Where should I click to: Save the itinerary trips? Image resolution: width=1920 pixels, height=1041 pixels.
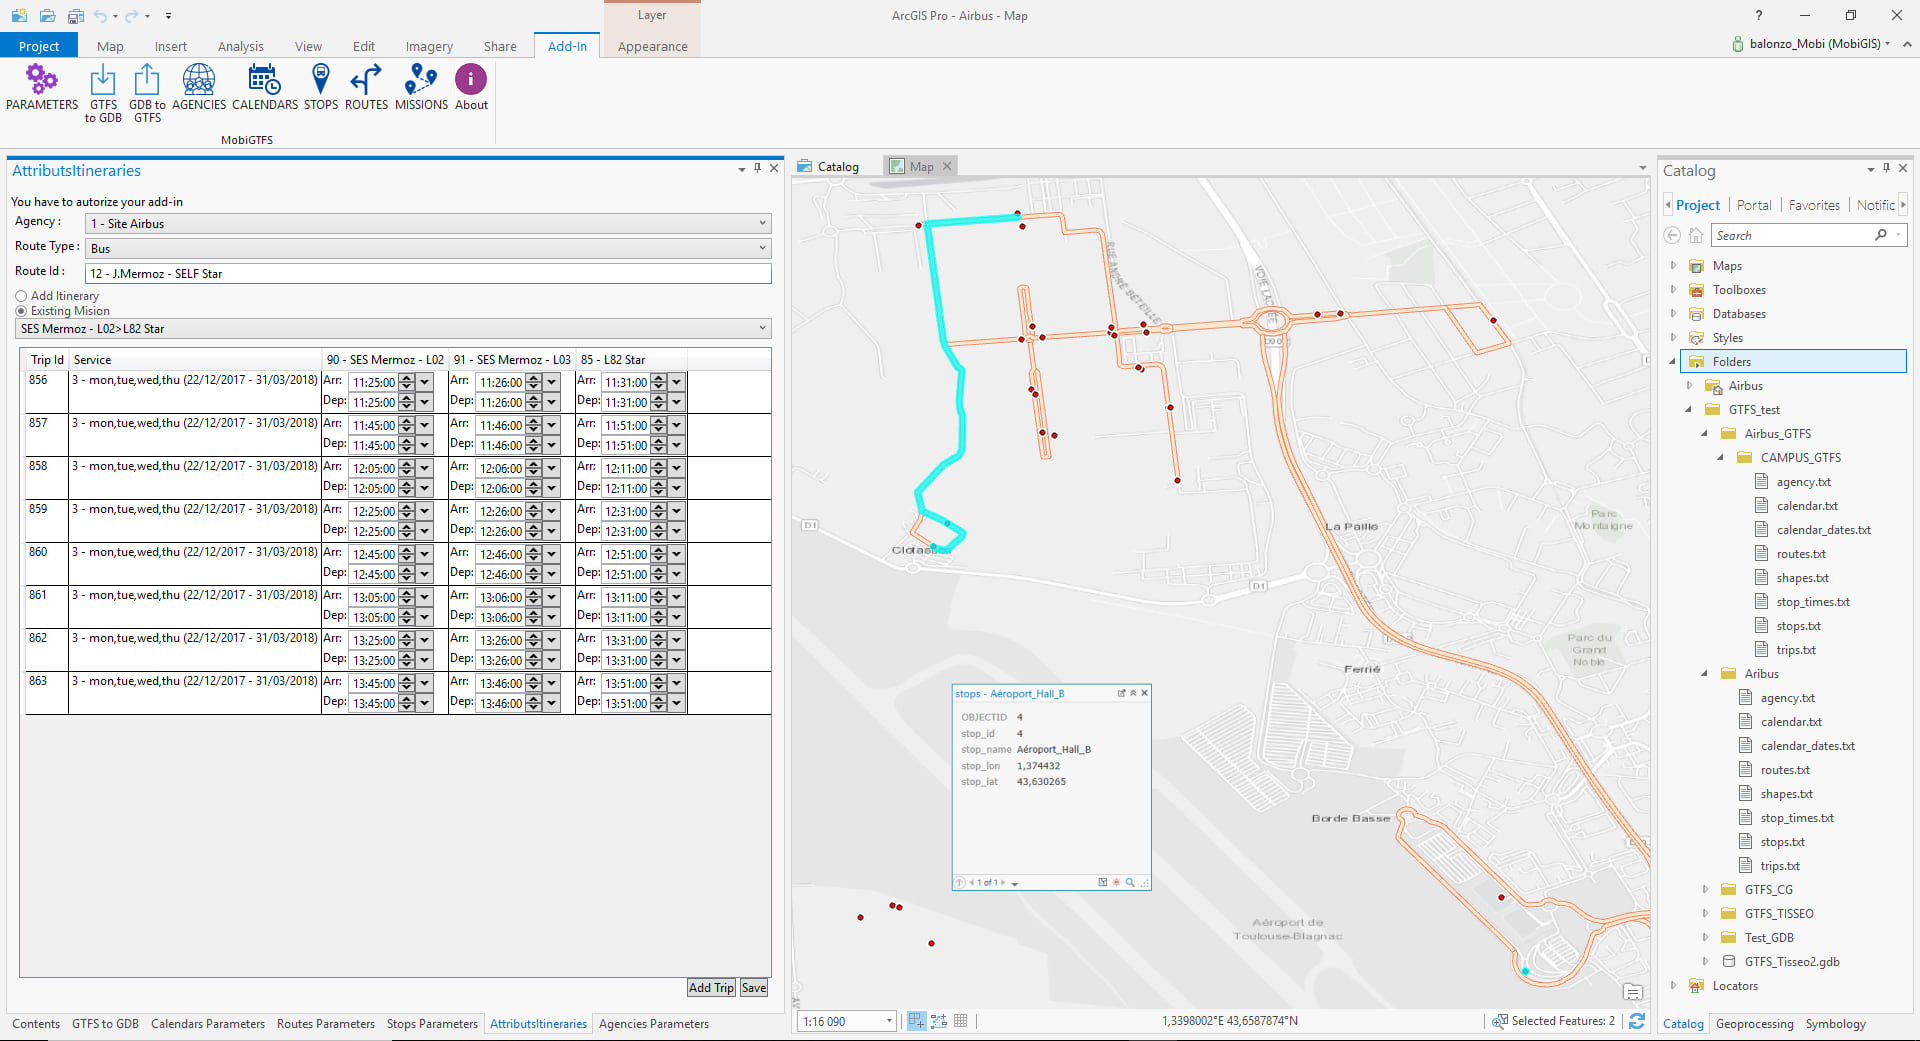(754, 988)
